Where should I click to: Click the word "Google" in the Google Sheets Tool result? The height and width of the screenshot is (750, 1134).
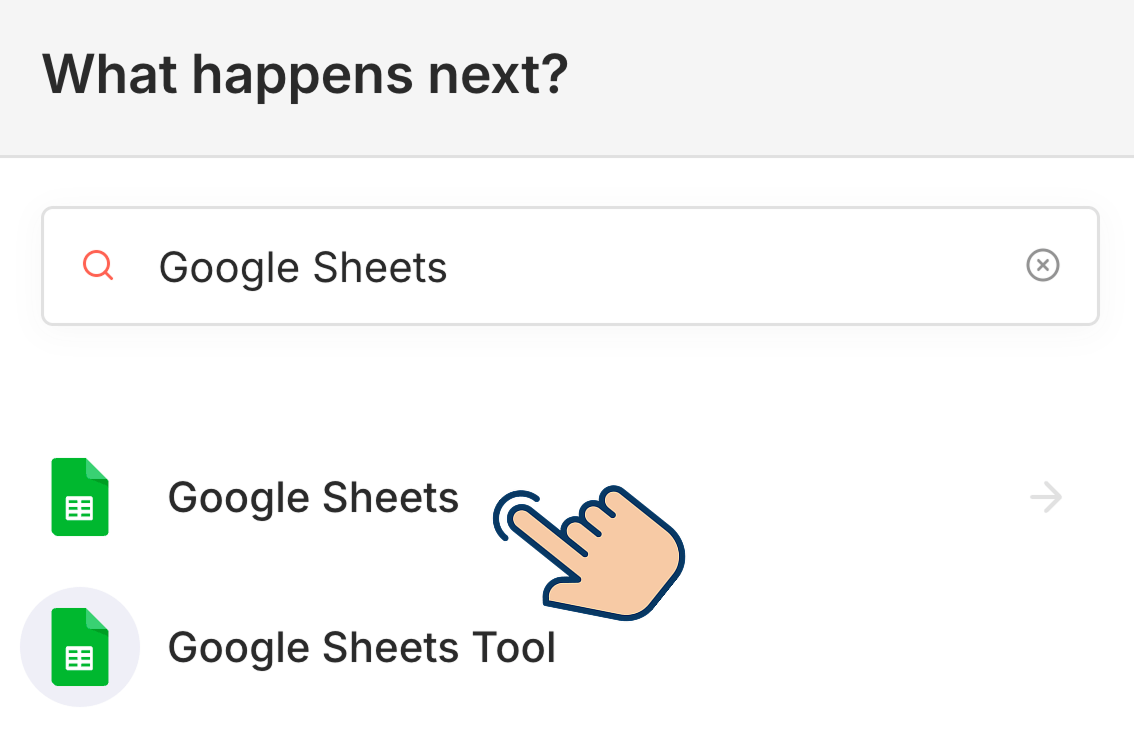[238, 647]
